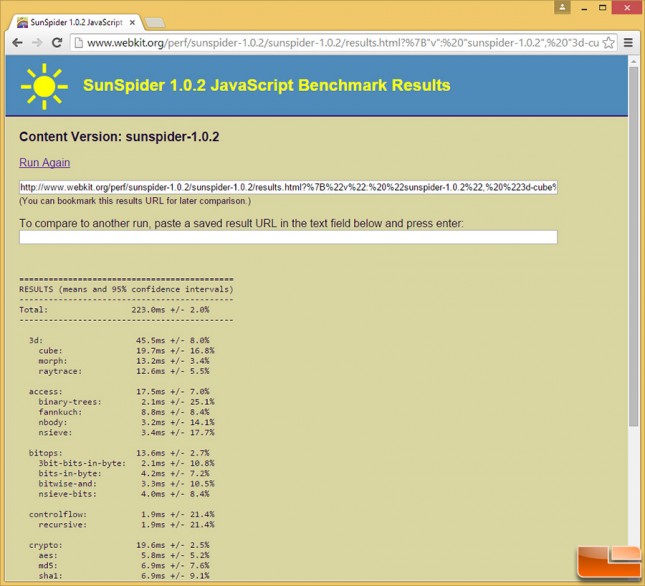This screenshot has height=586, width=645.
Task: Click the 'binary-trees:' result row
Action: click(126, 402)
